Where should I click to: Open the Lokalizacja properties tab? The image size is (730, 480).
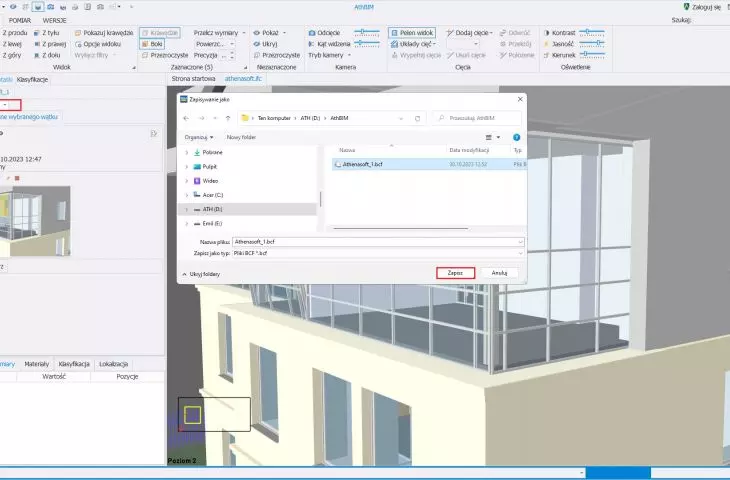pyautogui.click(x=114, y=364)
